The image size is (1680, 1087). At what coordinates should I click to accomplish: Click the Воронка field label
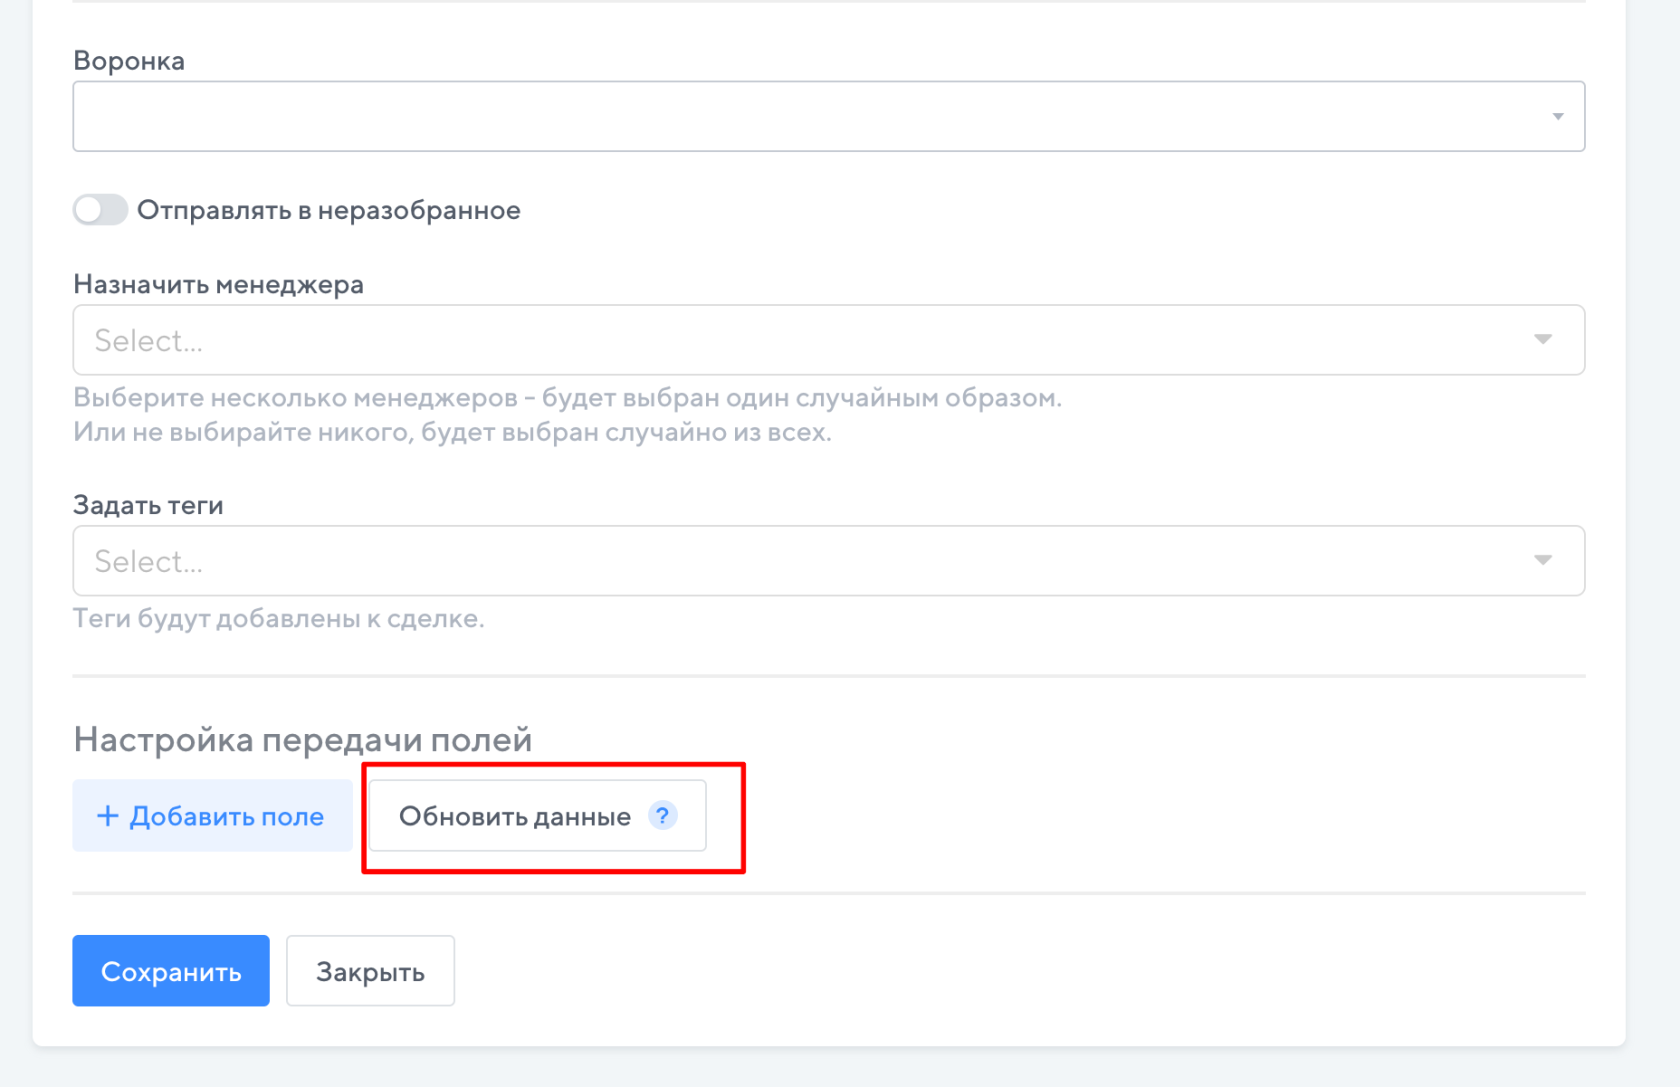click(x=129, y=61)
